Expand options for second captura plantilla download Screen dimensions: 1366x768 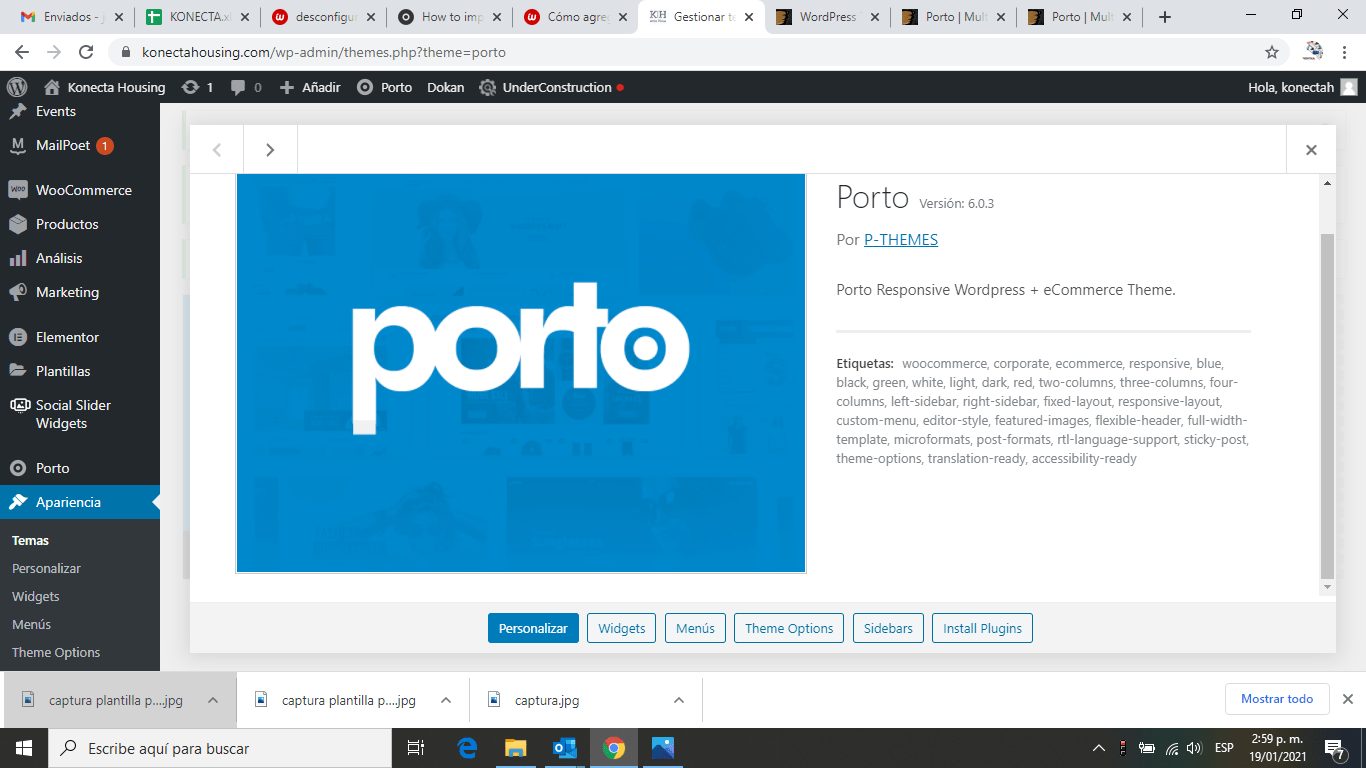coord(446,700)
